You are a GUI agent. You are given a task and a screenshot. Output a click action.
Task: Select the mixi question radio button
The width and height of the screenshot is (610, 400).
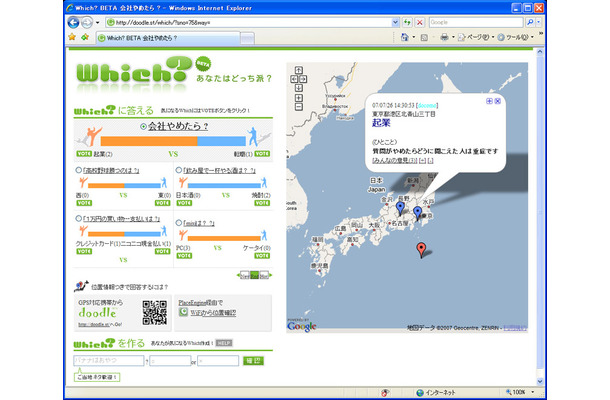(x=179, y=223)
